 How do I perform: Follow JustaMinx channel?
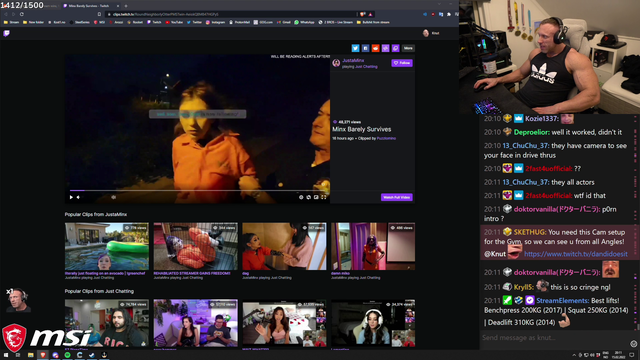pyautogui.click(x=402, y=63)
